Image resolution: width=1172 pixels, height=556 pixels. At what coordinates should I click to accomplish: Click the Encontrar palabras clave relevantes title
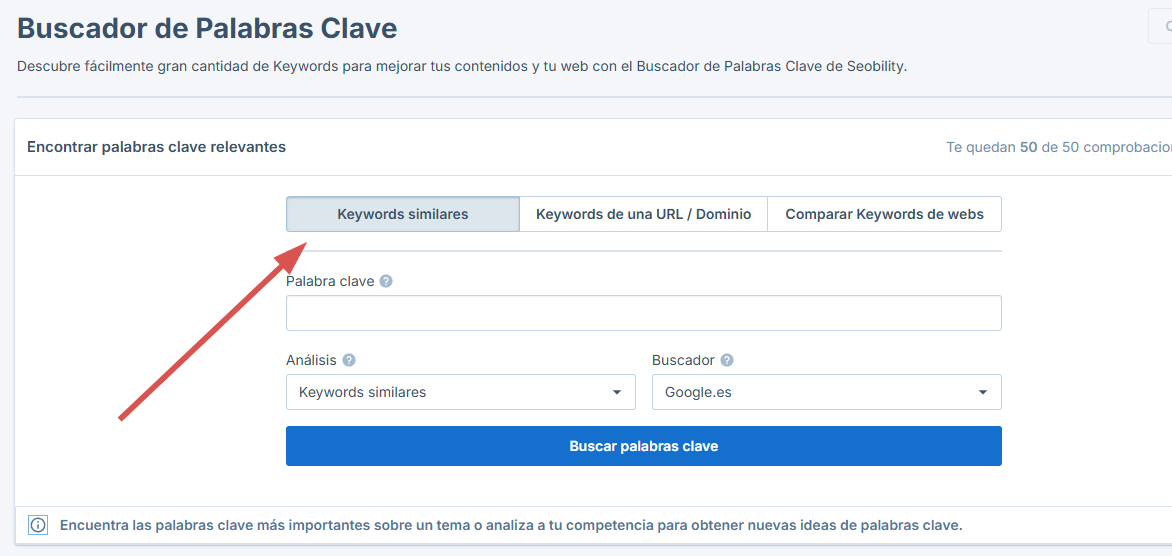[156, 147]
